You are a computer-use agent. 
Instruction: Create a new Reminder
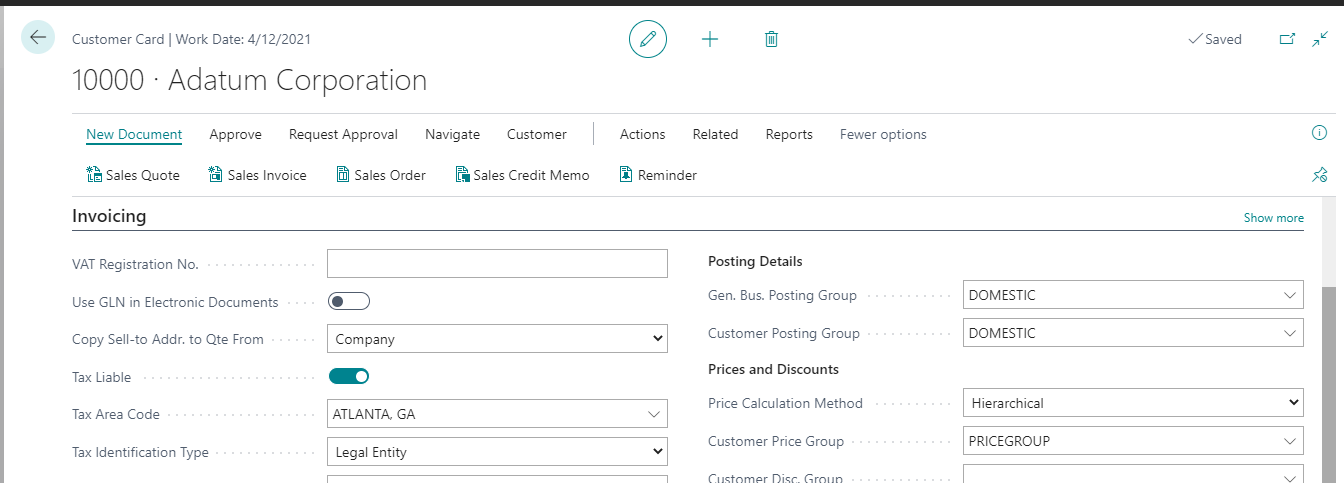[x=658, y=175]
